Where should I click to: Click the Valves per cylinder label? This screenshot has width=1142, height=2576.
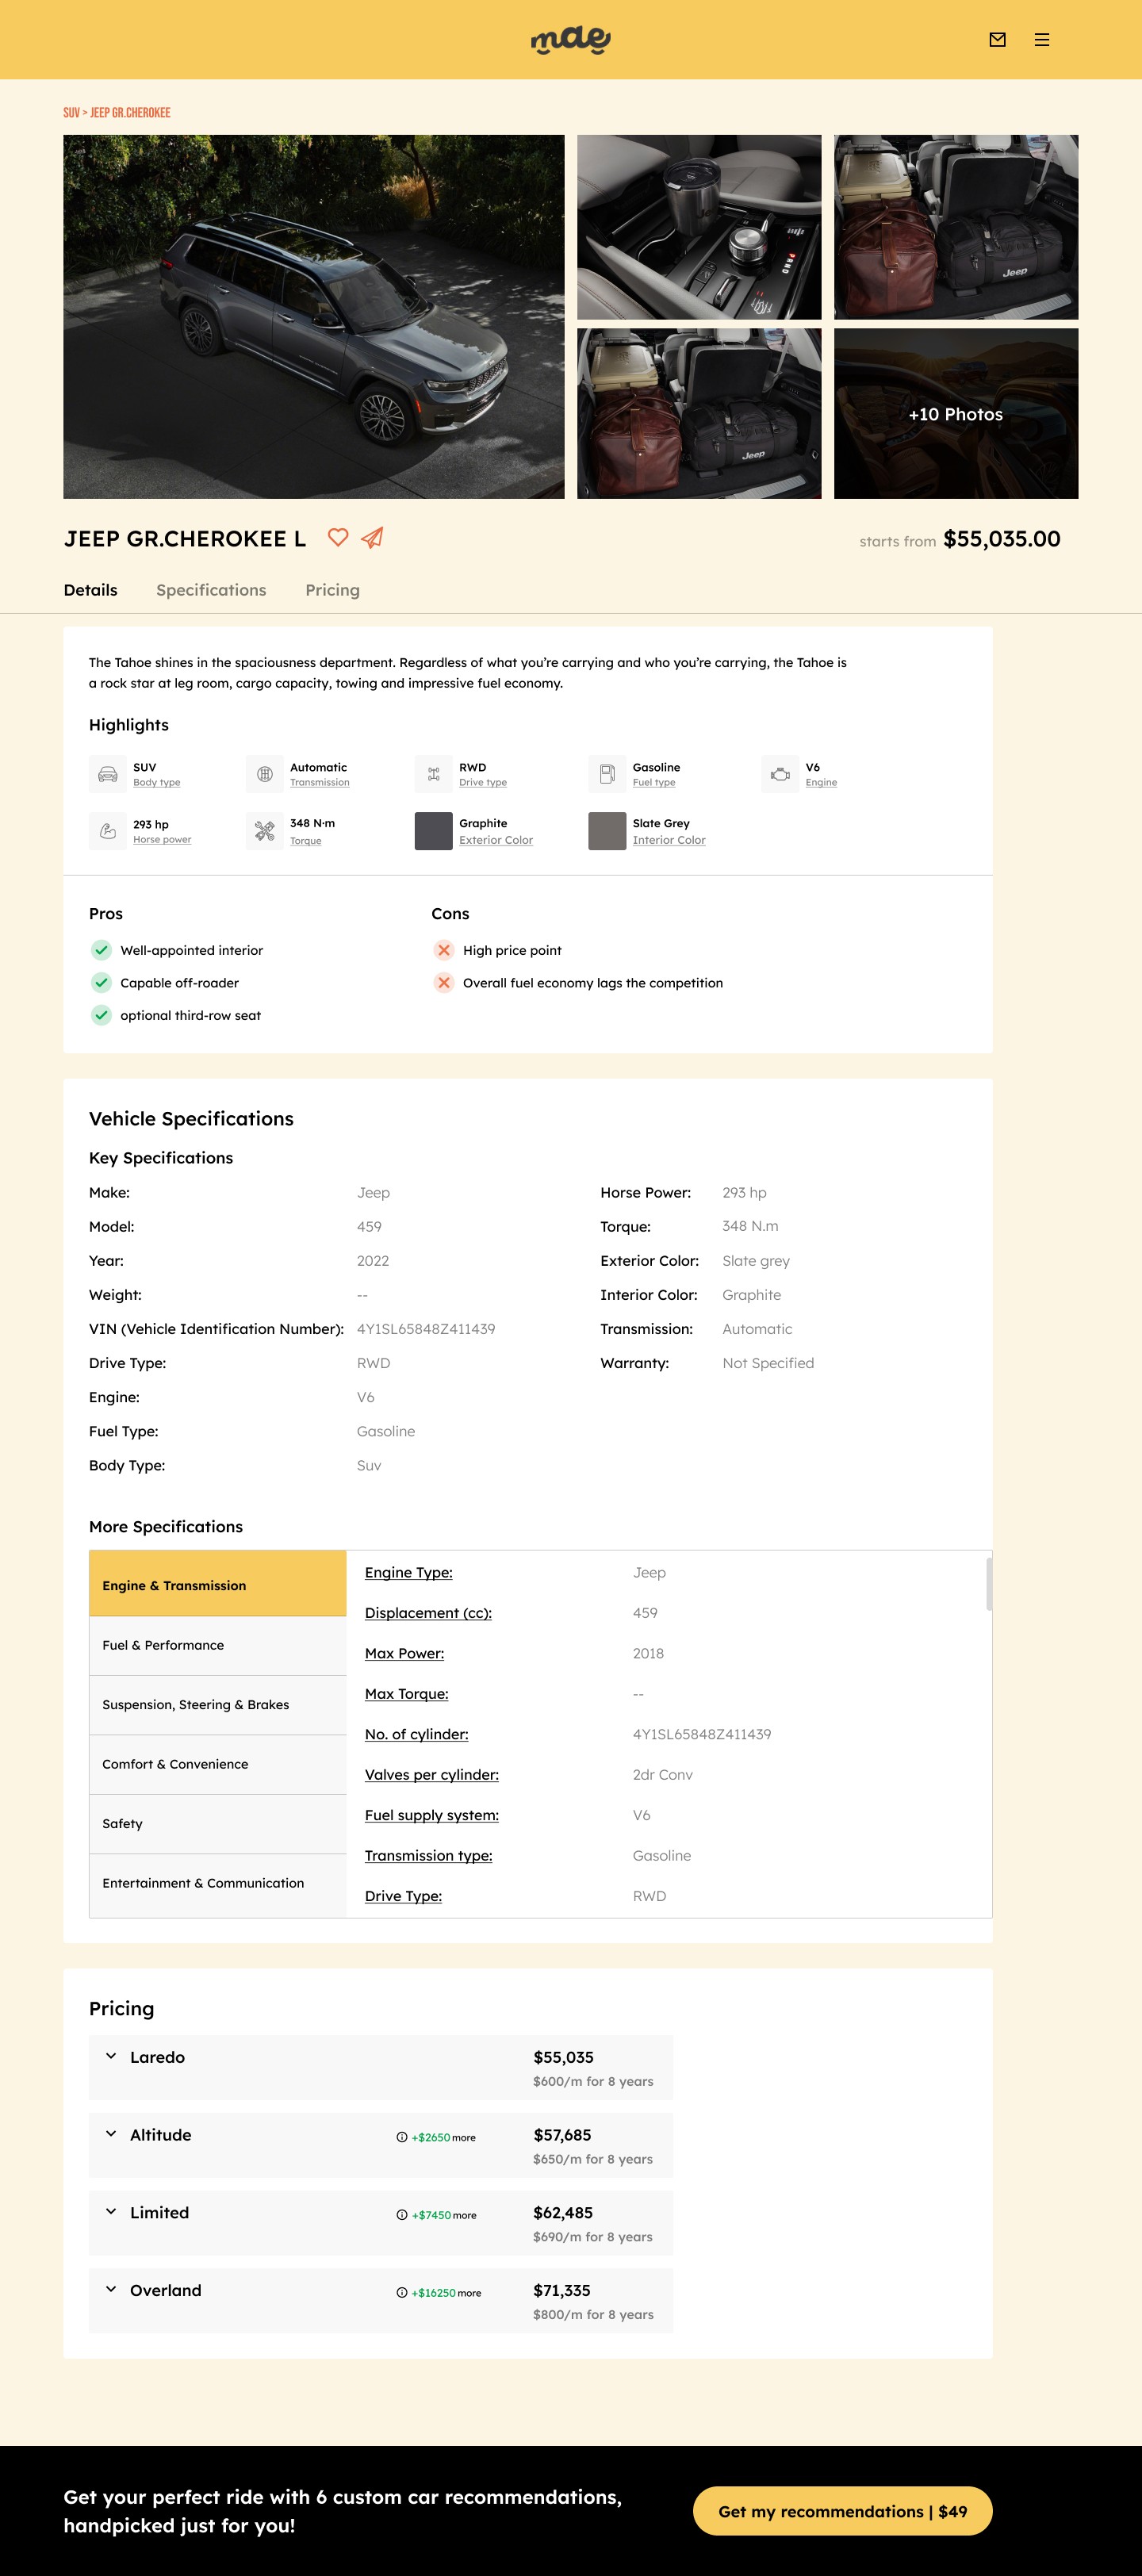[432, 1775]
